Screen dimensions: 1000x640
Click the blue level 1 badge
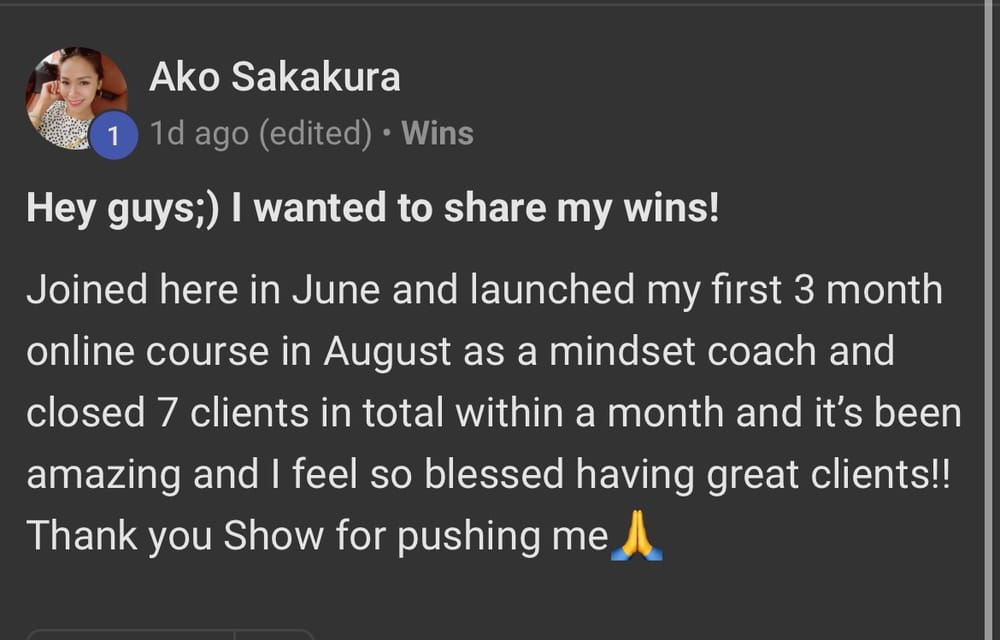pos(114,136)
